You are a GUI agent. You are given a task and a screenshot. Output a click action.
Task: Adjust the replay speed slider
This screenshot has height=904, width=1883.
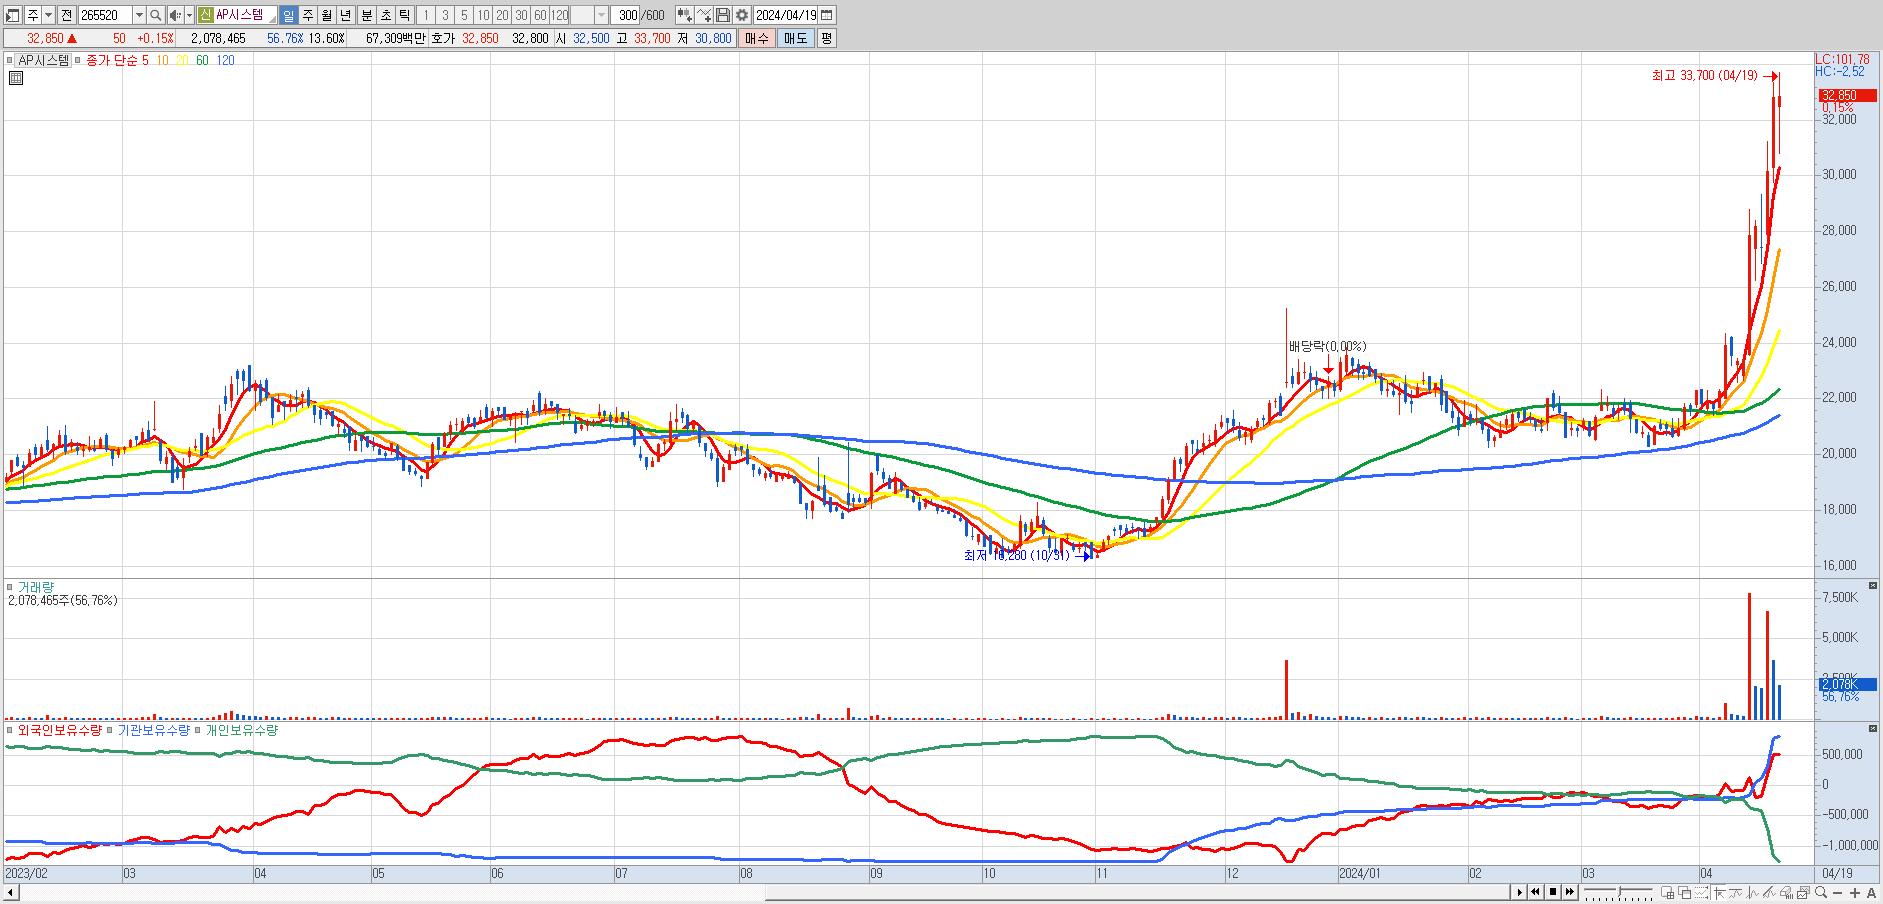(x=1617, y=892)
